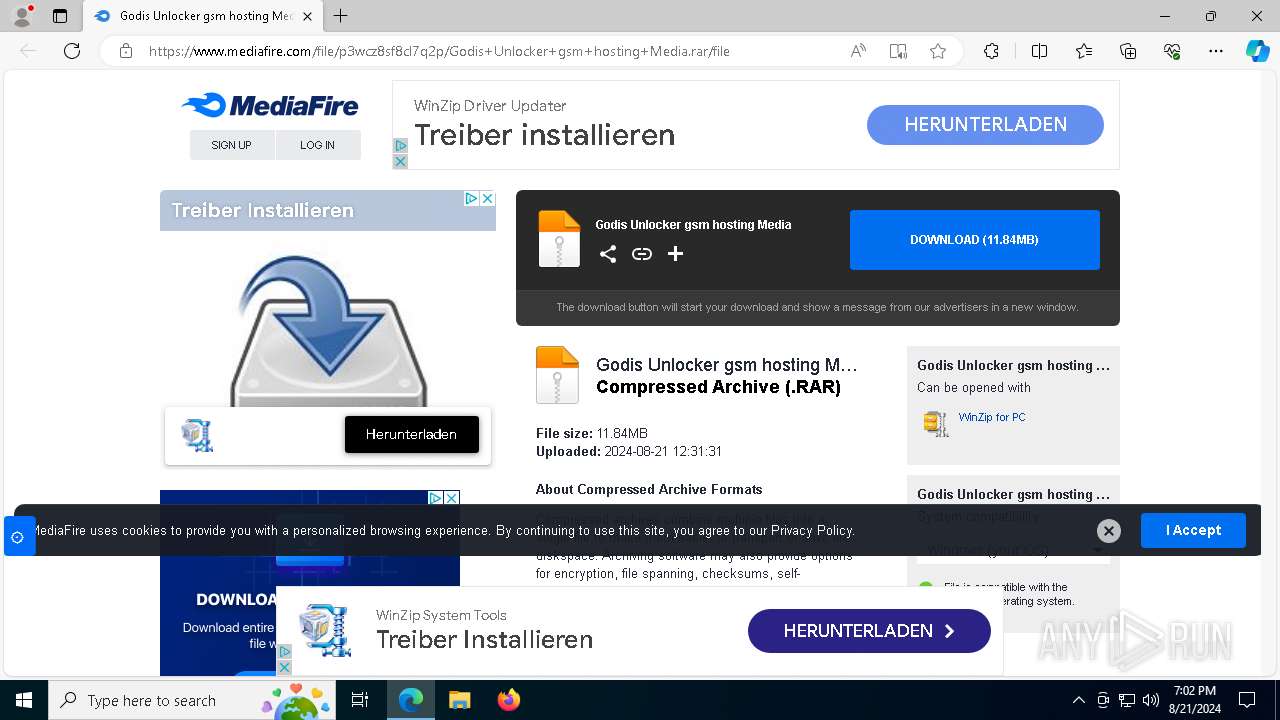The height and width of the screenshot is (720, 1280).
Task: Open the tab actions menu icon
Action: (x=60, y=16)
